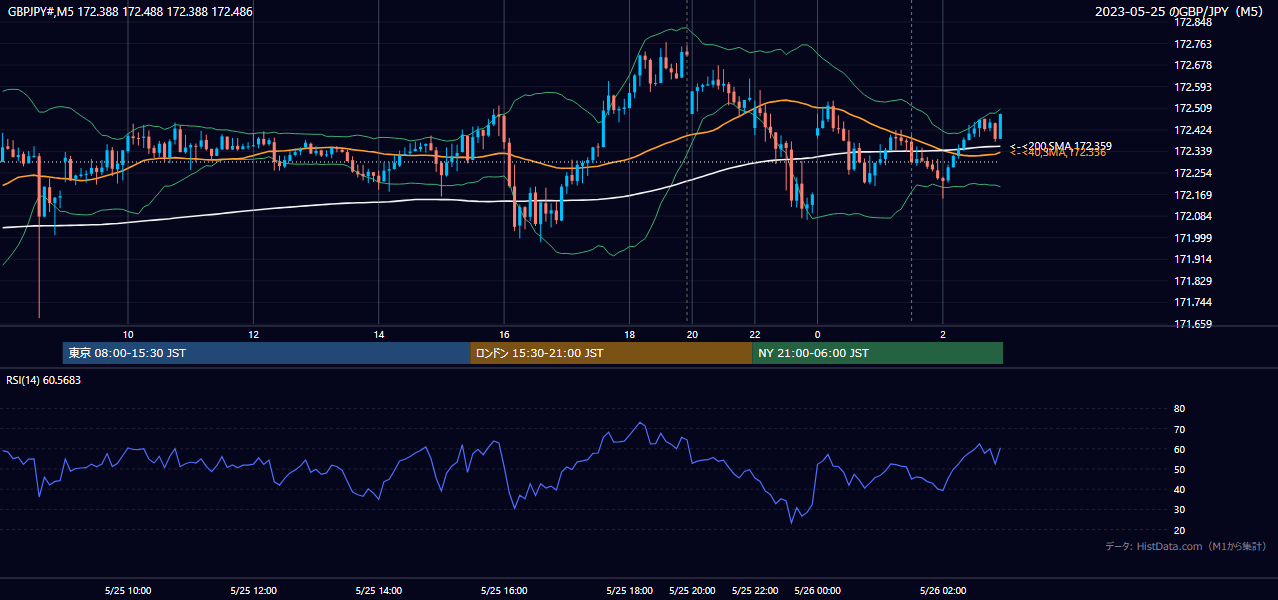Screen dimensions: 1278x600
Task: Click price axis level 171.744
Action: tap(1192, 302)
